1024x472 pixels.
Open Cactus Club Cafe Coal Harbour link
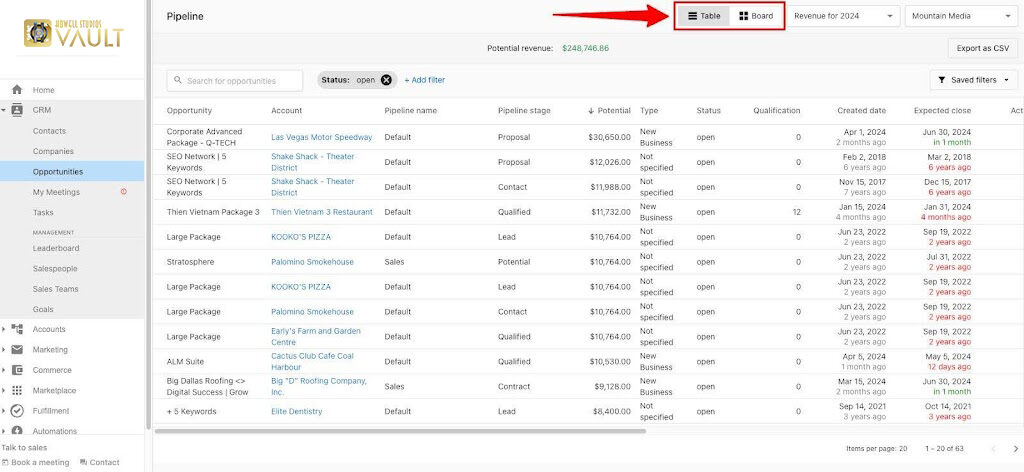pyautogui.click(x=313, y=362)
